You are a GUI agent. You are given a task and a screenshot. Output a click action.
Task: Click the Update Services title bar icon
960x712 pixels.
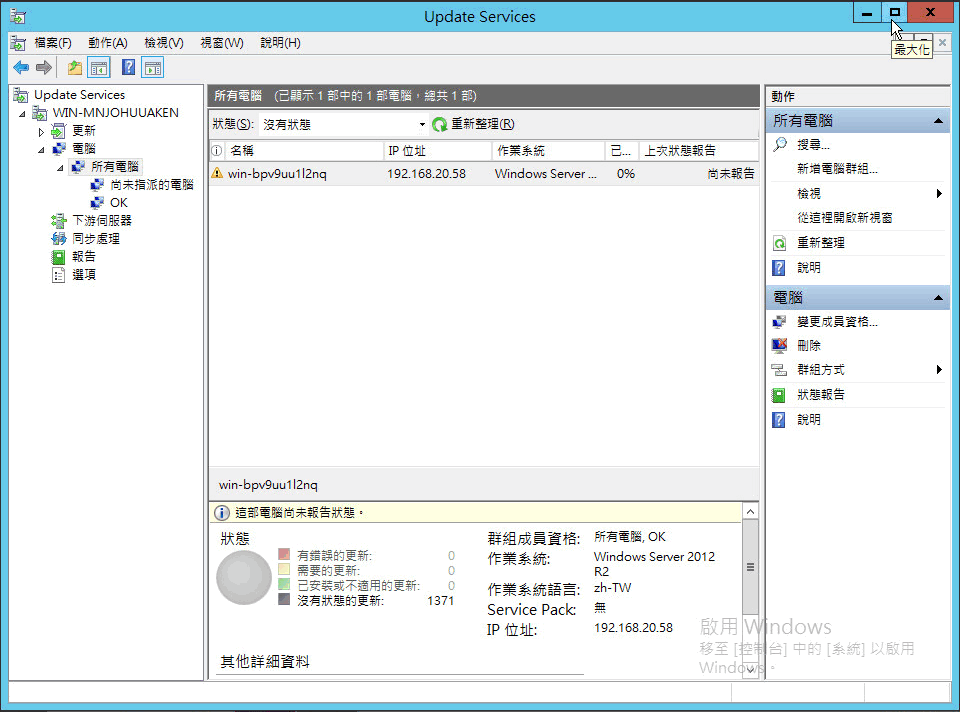18,17
